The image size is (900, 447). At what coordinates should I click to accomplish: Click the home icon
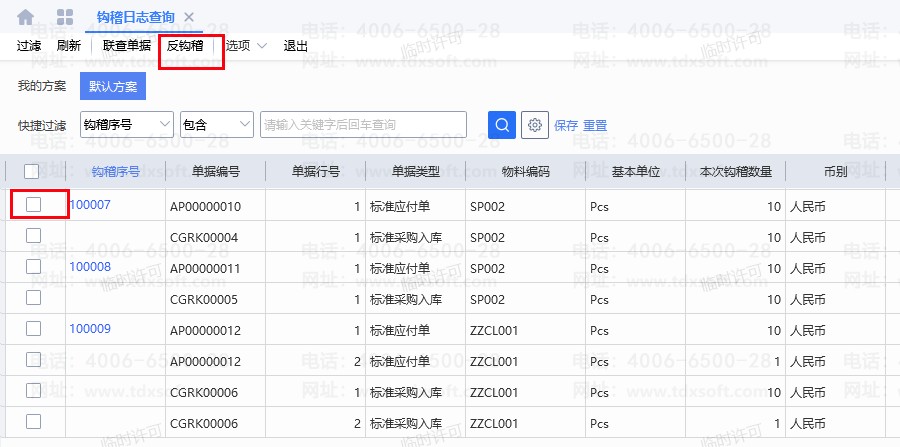25,17
